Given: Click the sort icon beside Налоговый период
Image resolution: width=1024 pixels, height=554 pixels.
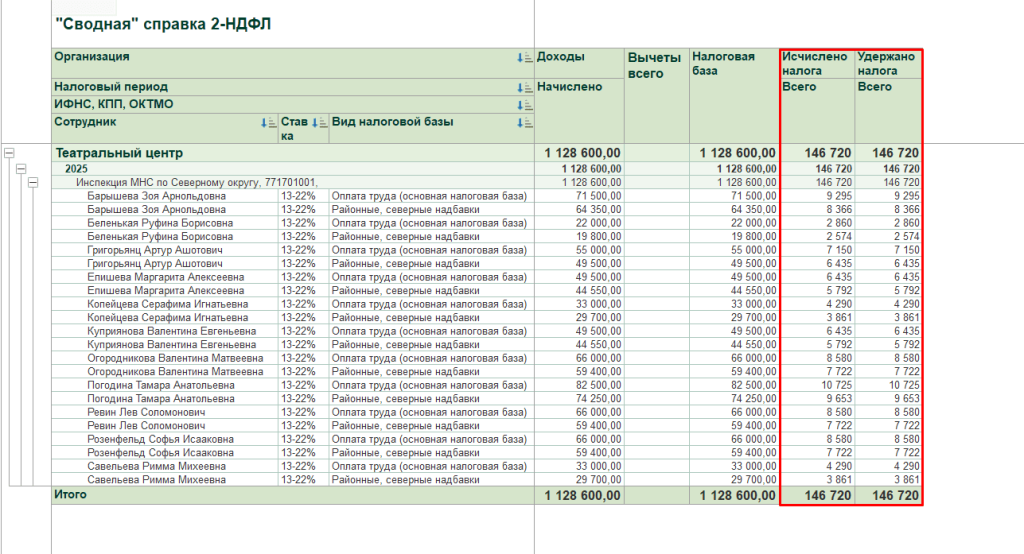Looking at the screenshot, I should point(524,88).
